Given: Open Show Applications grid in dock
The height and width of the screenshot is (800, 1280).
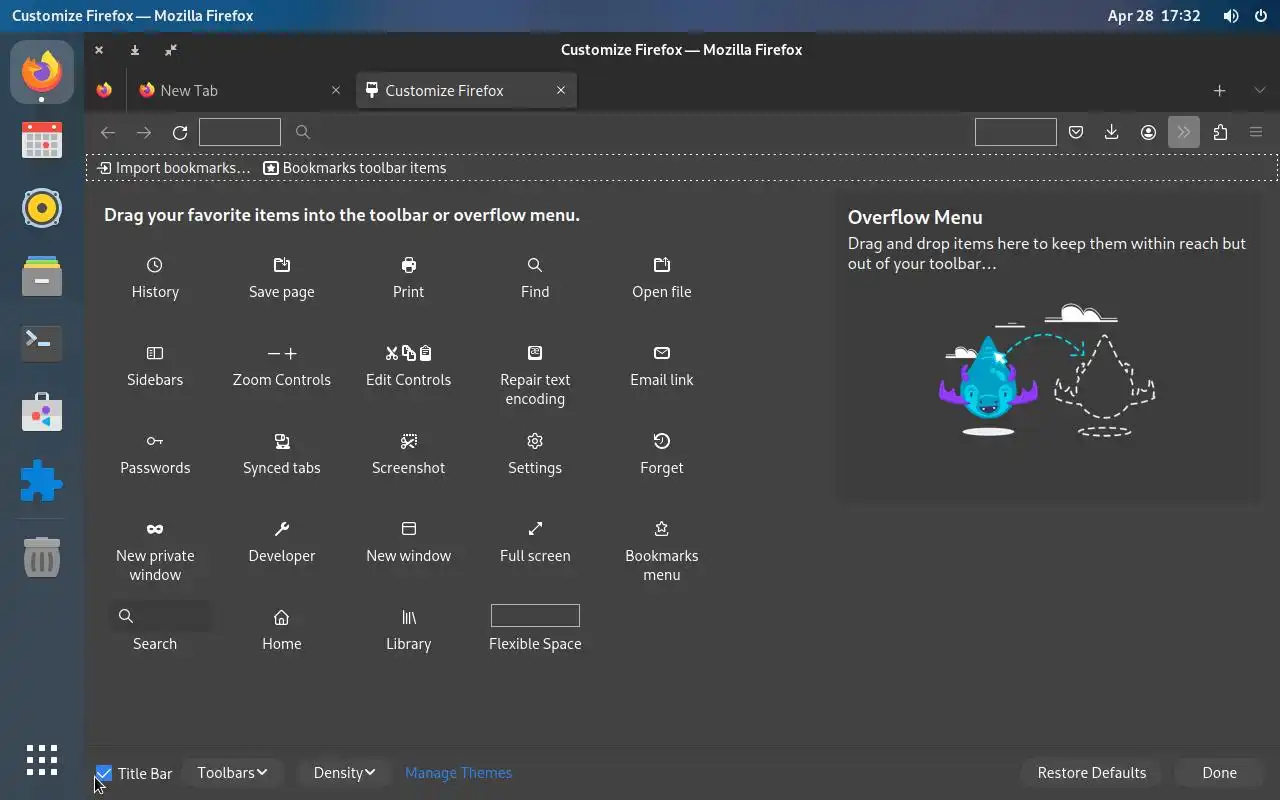Looking at the screenshot, I should click(42, 760).
